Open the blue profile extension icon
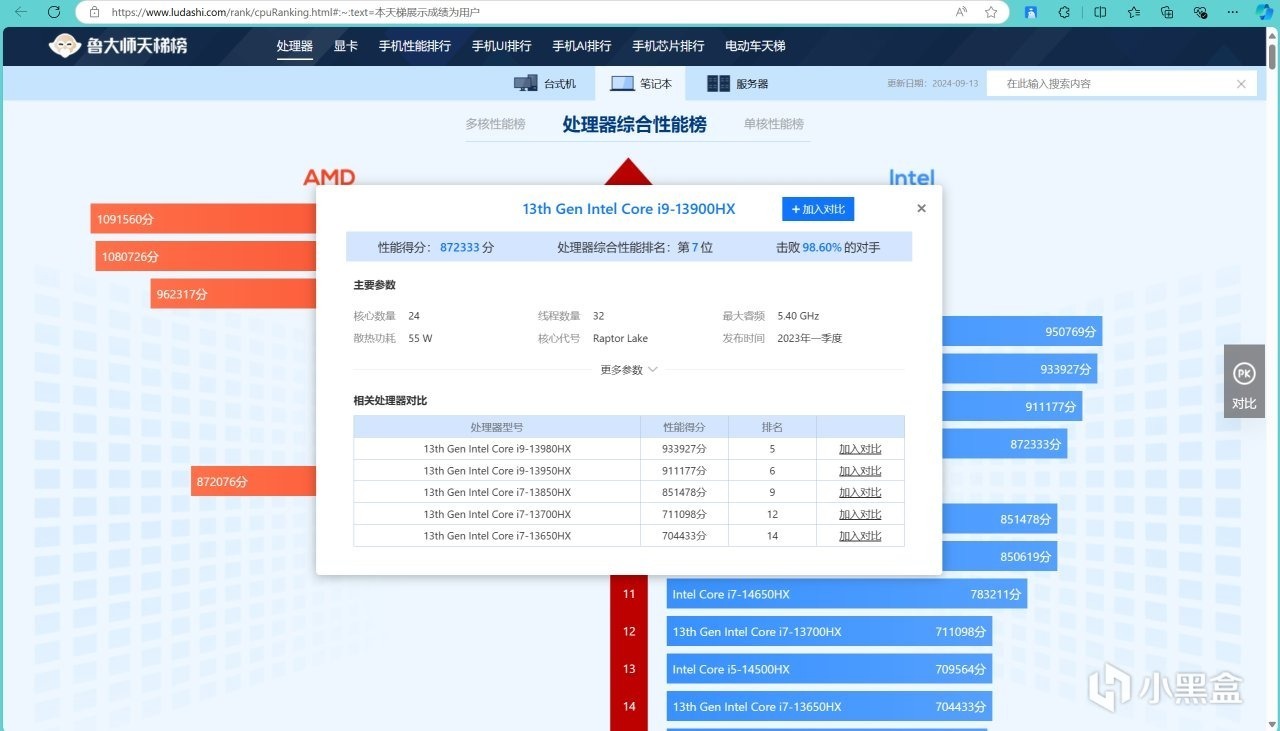This screenshot has width=1280, height=731. pos(1031,12)
